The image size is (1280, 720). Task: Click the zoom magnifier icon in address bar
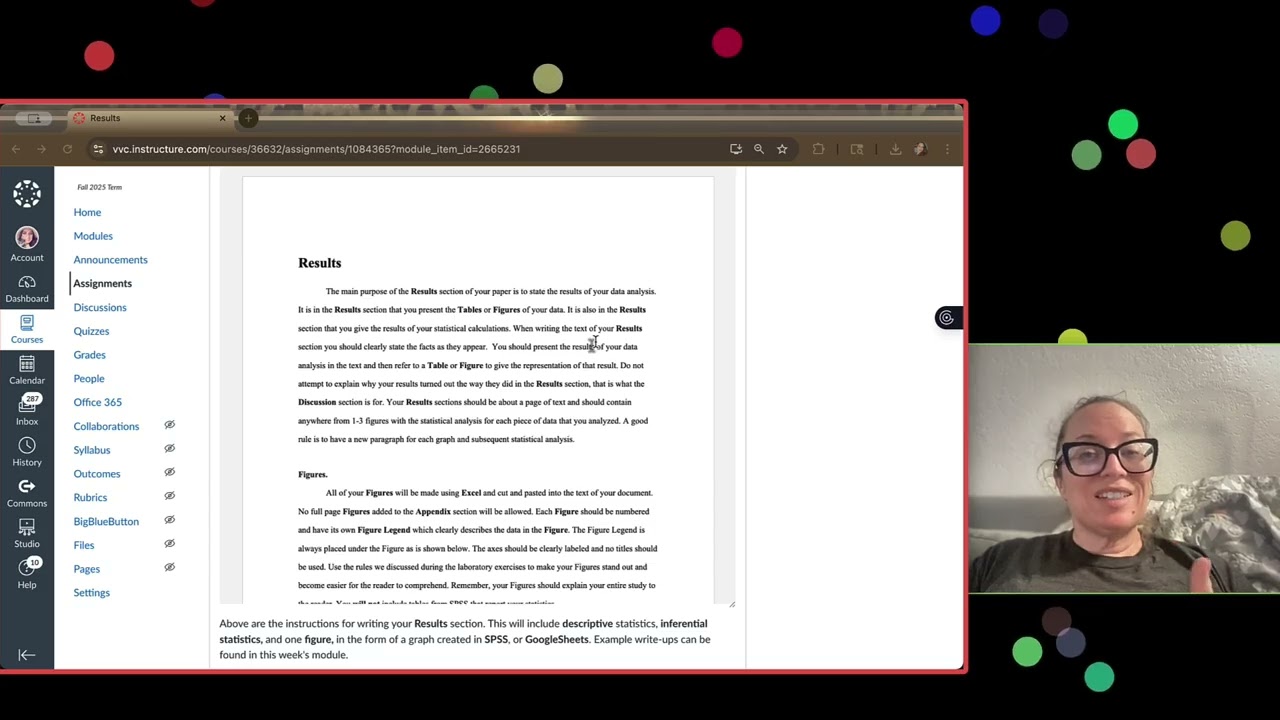point(759,149)
